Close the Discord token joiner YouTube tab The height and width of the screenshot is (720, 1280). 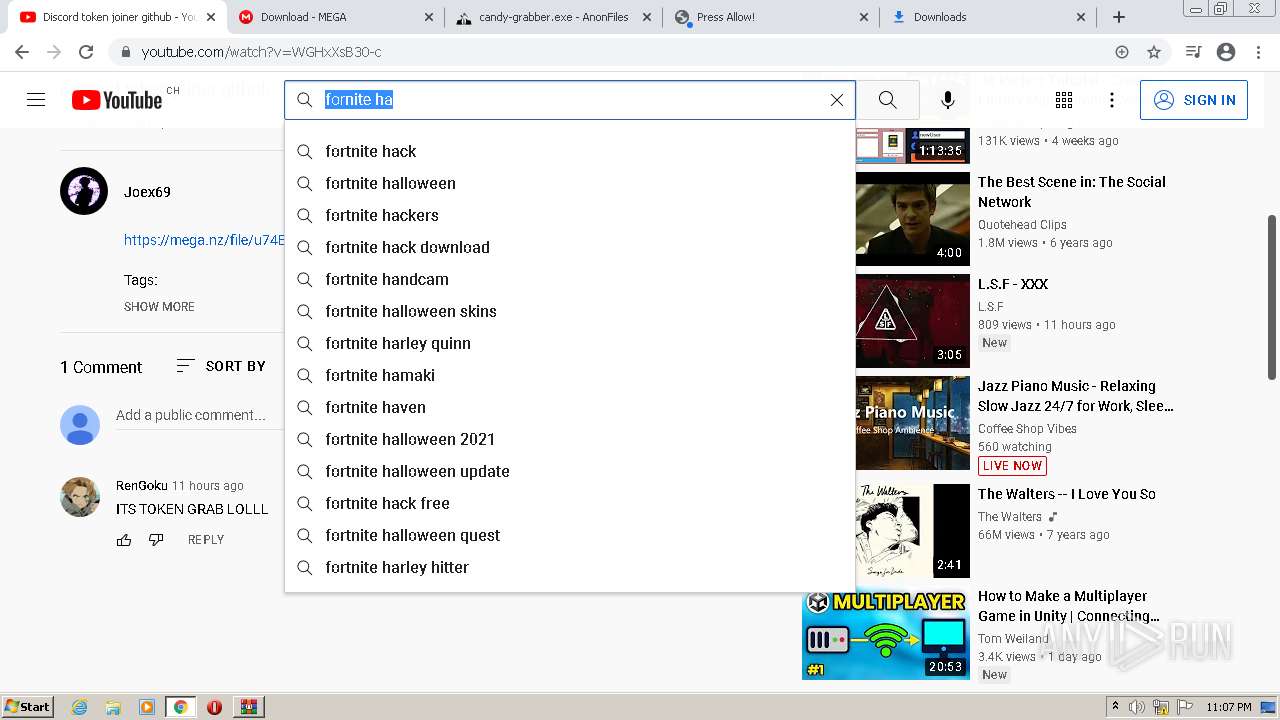click(211, 17)
